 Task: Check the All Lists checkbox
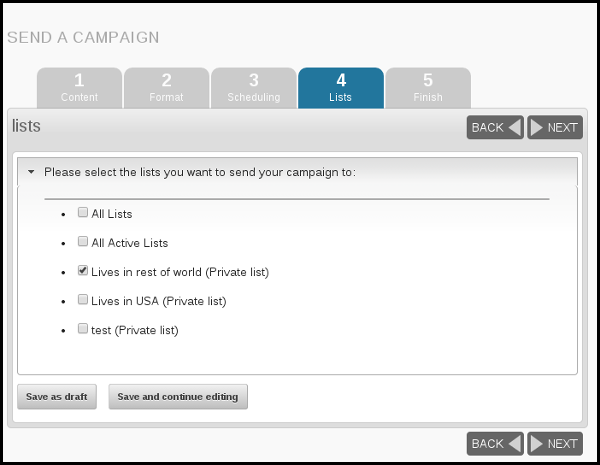pos(83,212)
